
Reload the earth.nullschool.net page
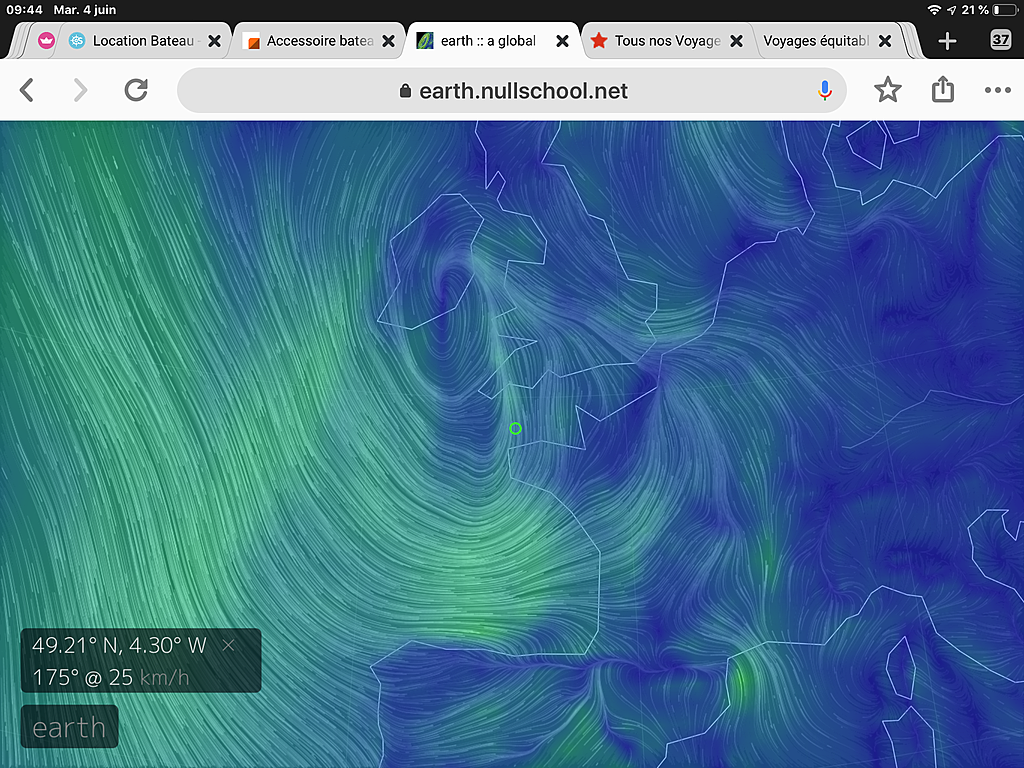point(136,90)
